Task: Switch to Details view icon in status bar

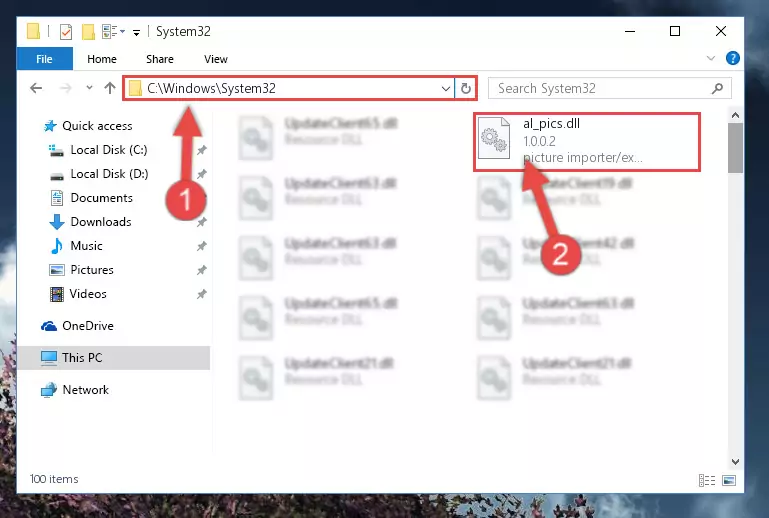Action: [707, 481]
